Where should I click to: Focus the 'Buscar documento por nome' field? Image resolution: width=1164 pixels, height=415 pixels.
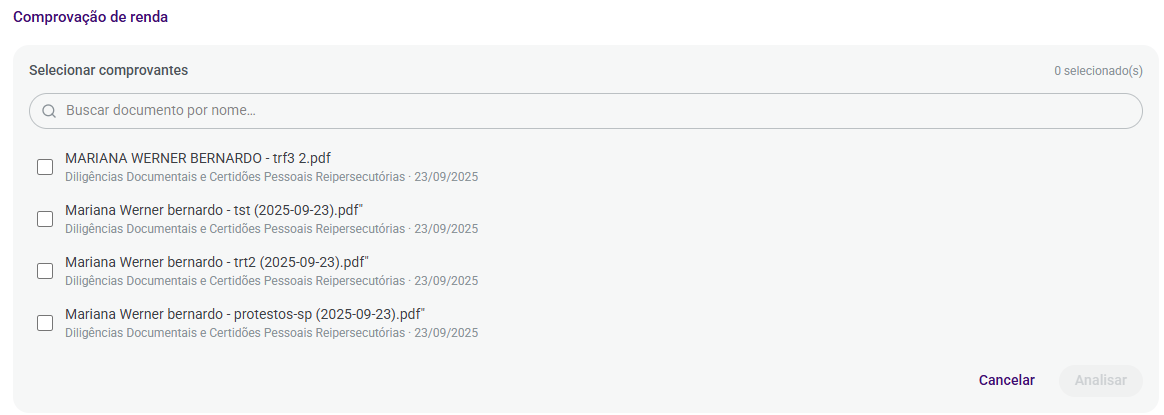585,111
